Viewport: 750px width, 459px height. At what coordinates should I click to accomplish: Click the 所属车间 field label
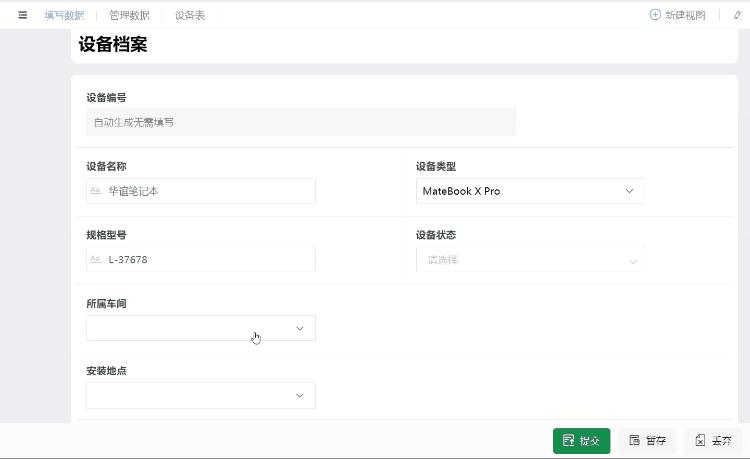pyautogui.click(x=106, y=304)
